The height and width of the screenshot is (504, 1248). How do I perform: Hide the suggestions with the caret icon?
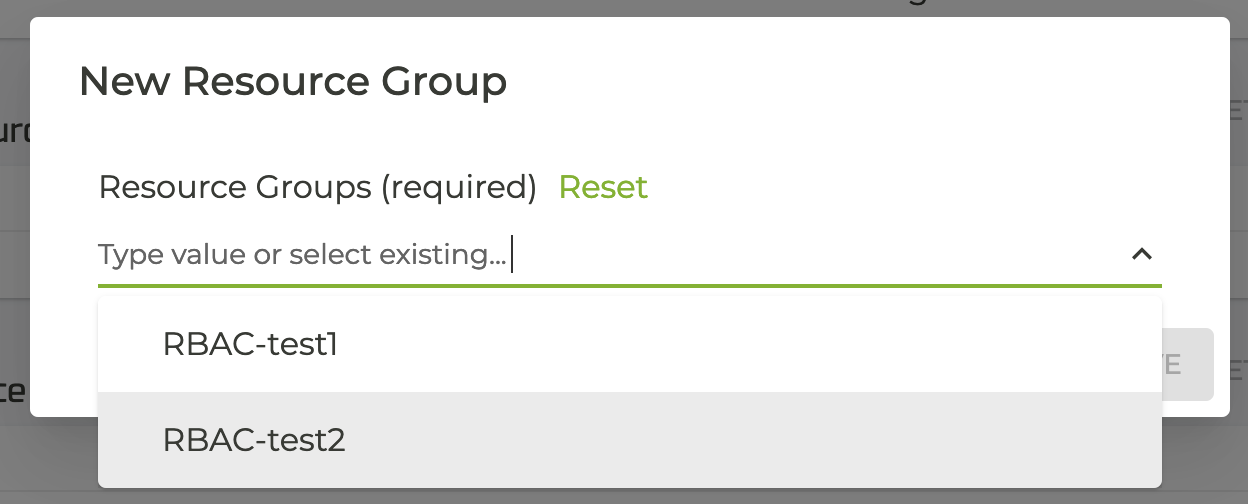tap(1141, 254)
